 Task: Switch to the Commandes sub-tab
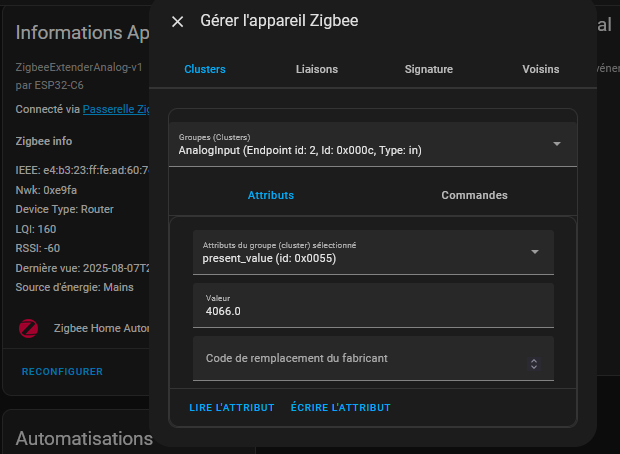(474, 195)
